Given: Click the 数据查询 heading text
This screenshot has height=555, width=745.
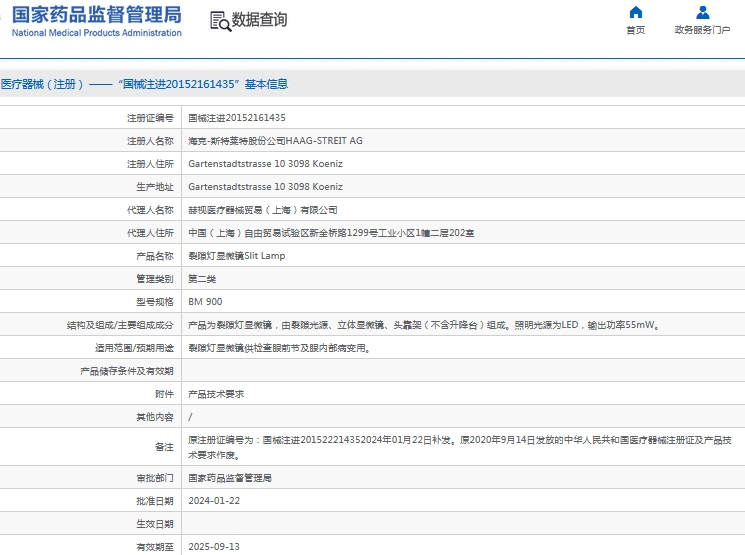Looking at the screenshot, I should coord(259,19).
